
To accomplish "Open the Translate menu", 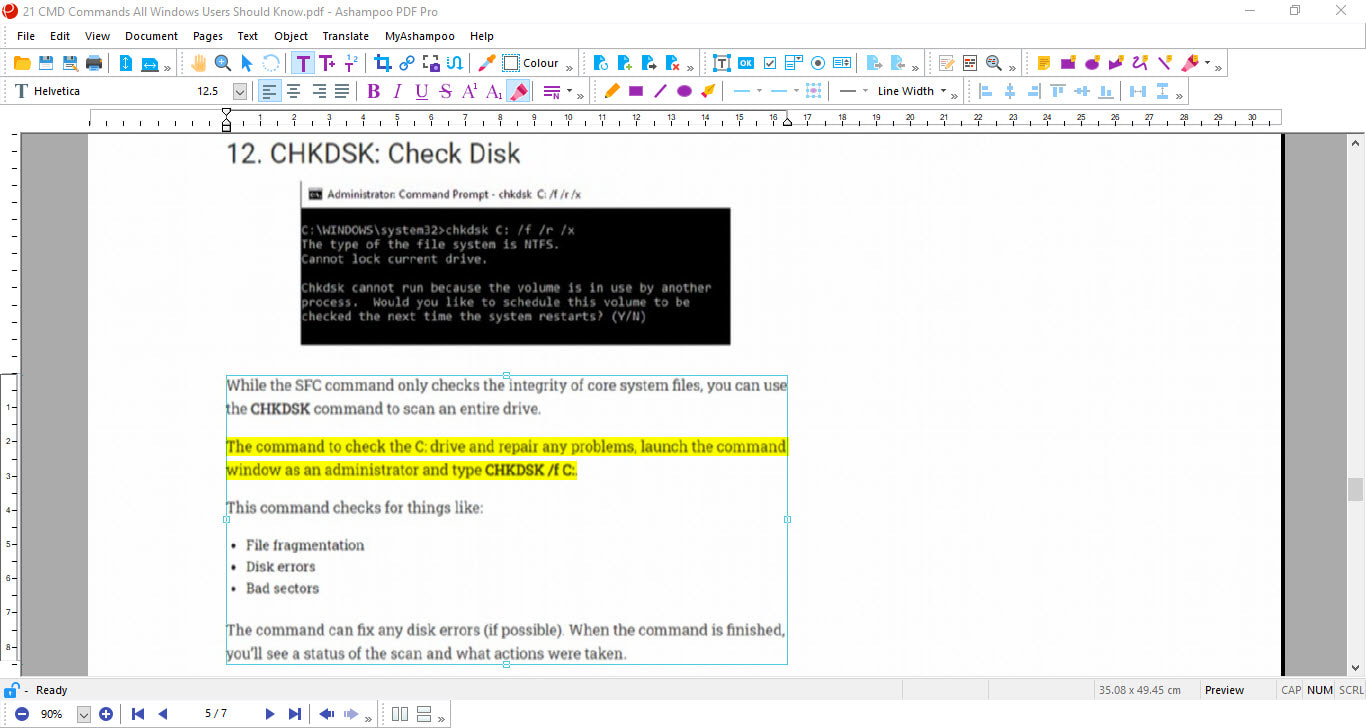I will (x=346, y=36).
